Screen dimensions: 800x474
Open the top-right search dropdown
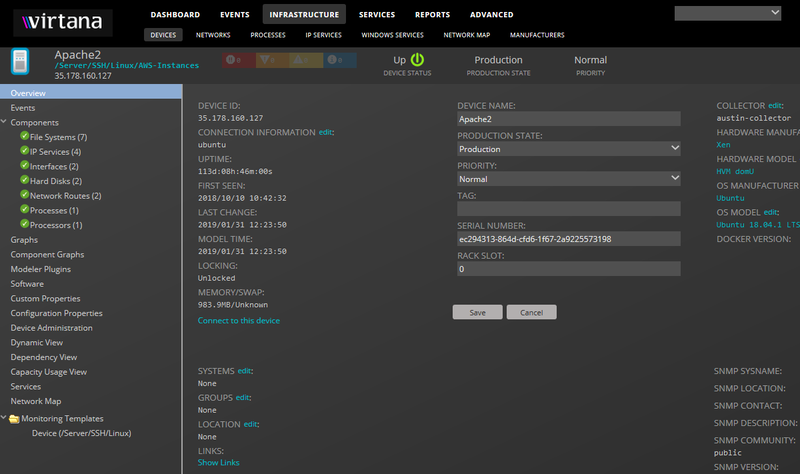pos(728,13)
